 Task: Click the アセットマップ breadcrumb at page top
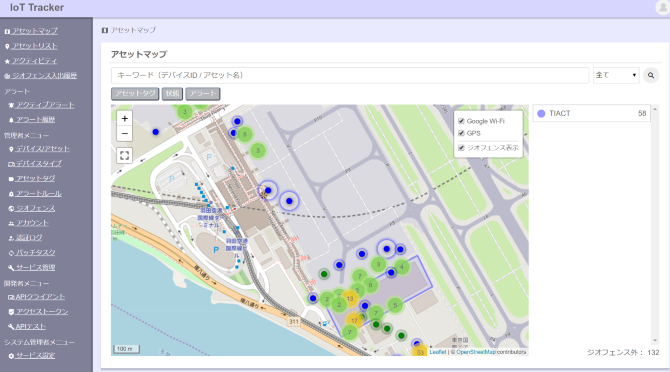pyautogui.click(x=133, y=30)
